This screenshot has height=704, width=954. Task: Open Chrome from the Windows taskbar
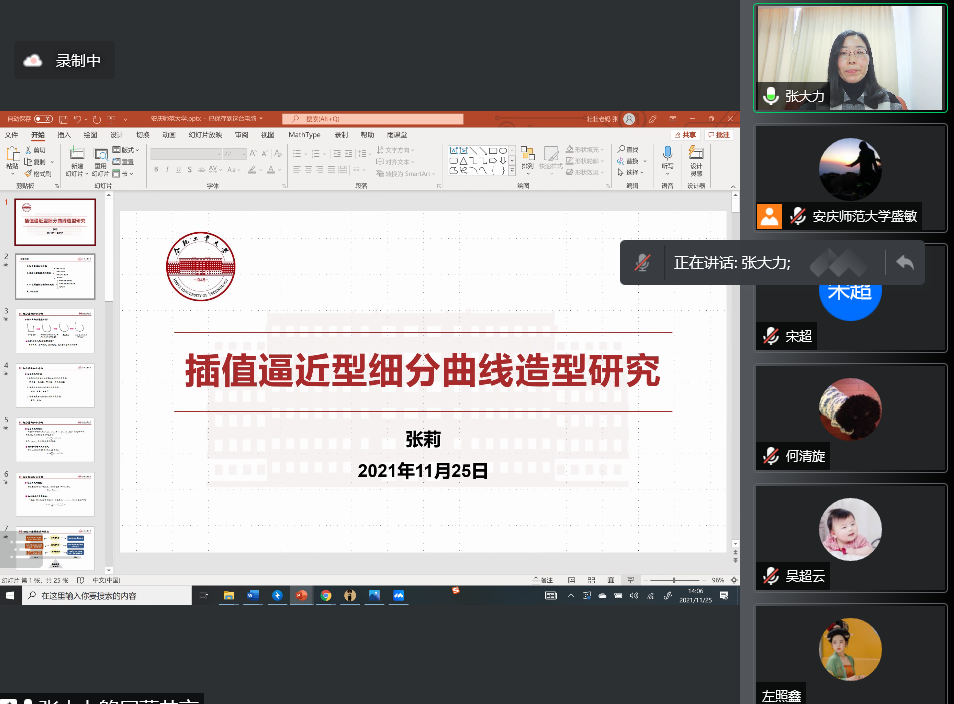click(325, 595)
